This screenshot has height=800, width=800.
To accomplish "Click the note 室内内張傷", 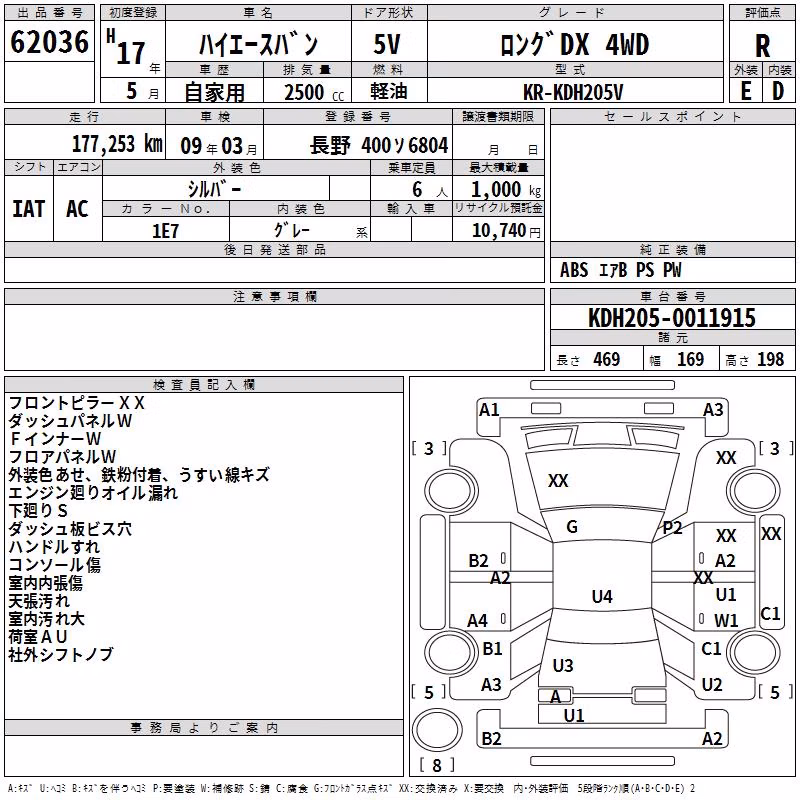I will point(46,583).
